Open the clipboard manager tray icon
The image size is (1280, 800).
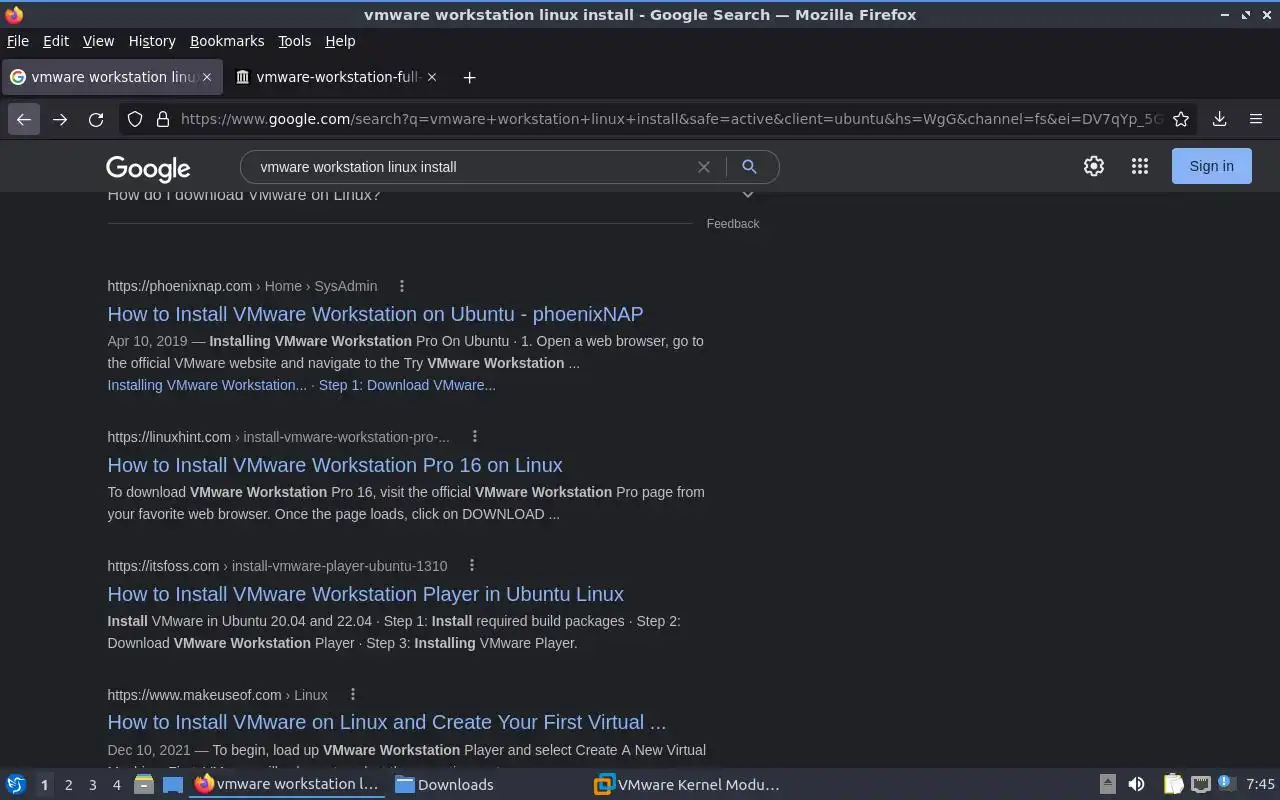[x=1173, y=784]
